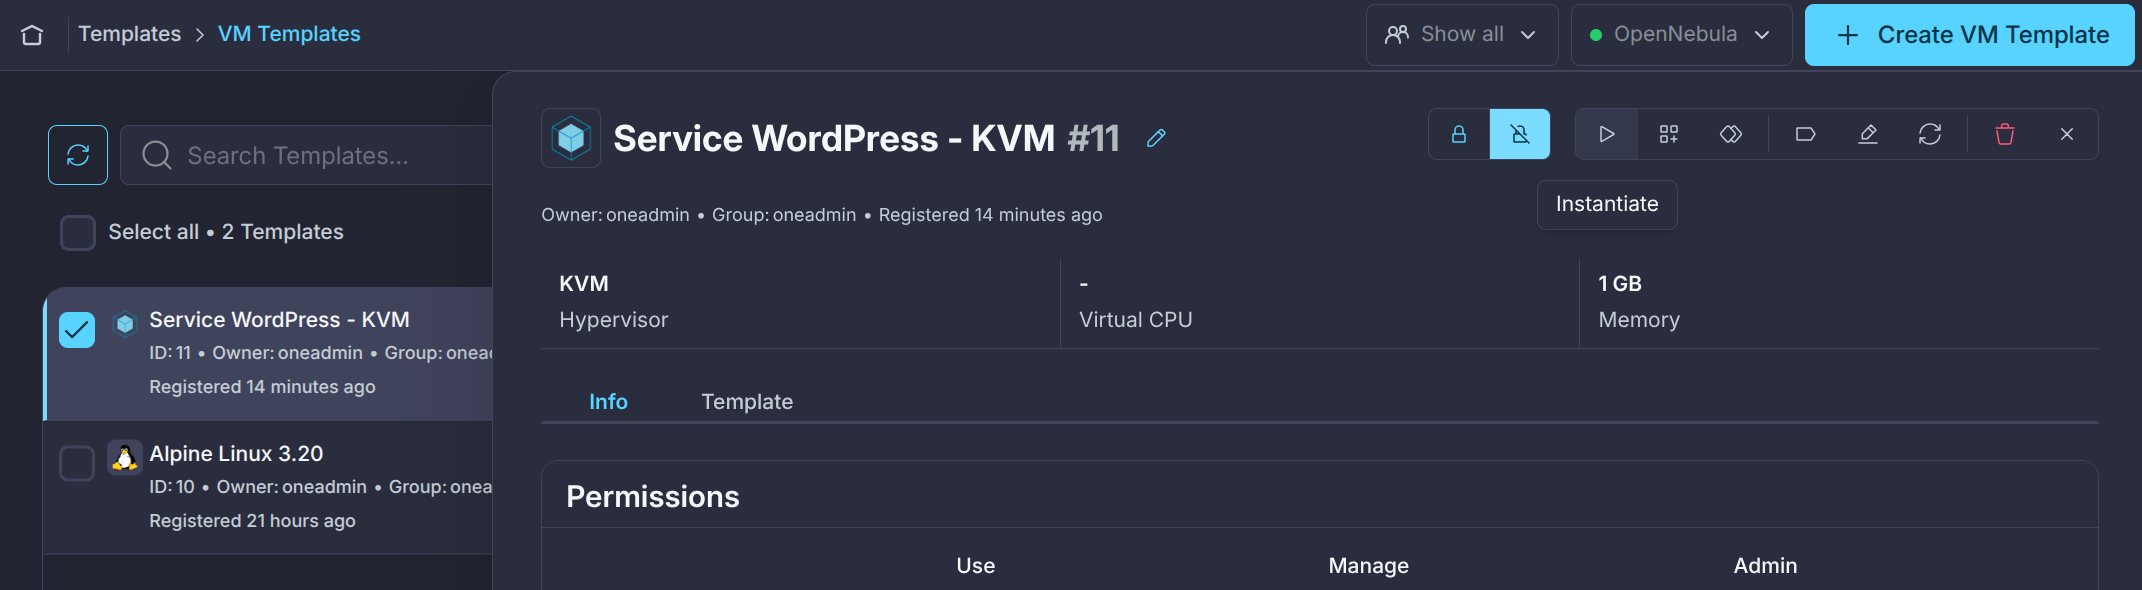This screenshot has width=2142, height=590.
Task: Click the 'ID: 11' text in the WordPress row
Action: click(170, 353)
